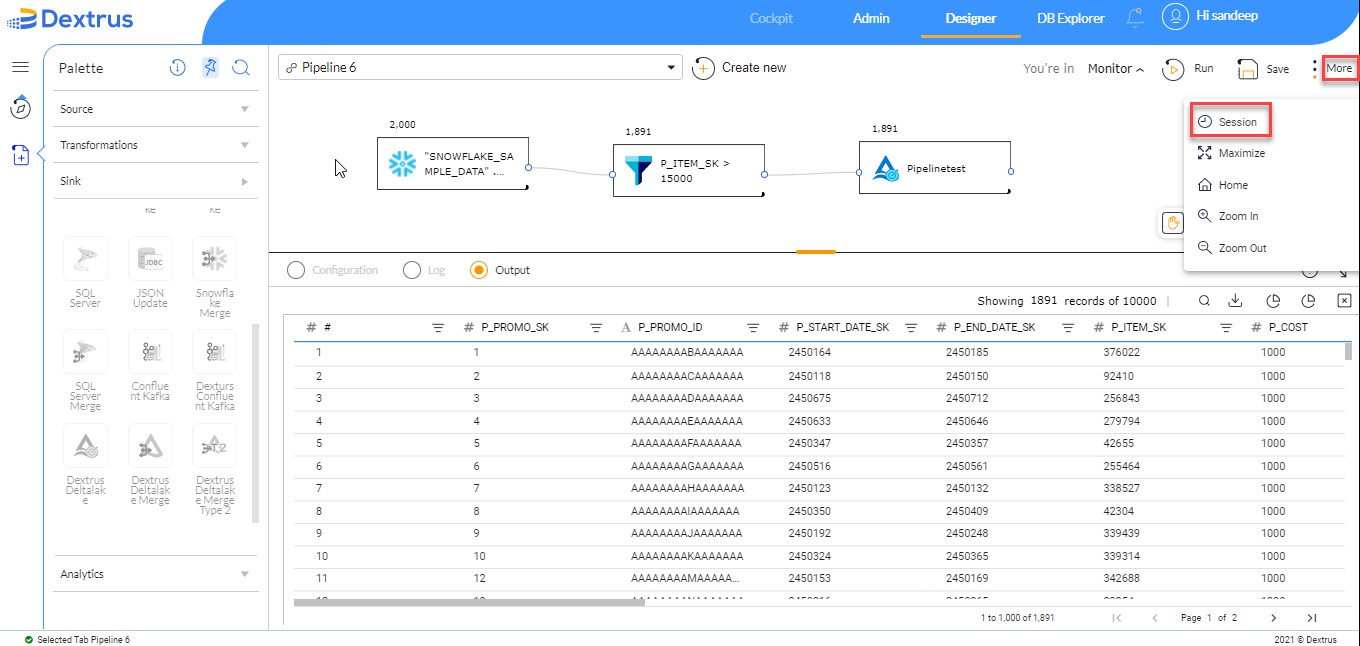This screenshot has height=646, width=1360.
Task: Open the Monitor mode dropdown
Action: pyautogui.click(x=1116, y=69)
